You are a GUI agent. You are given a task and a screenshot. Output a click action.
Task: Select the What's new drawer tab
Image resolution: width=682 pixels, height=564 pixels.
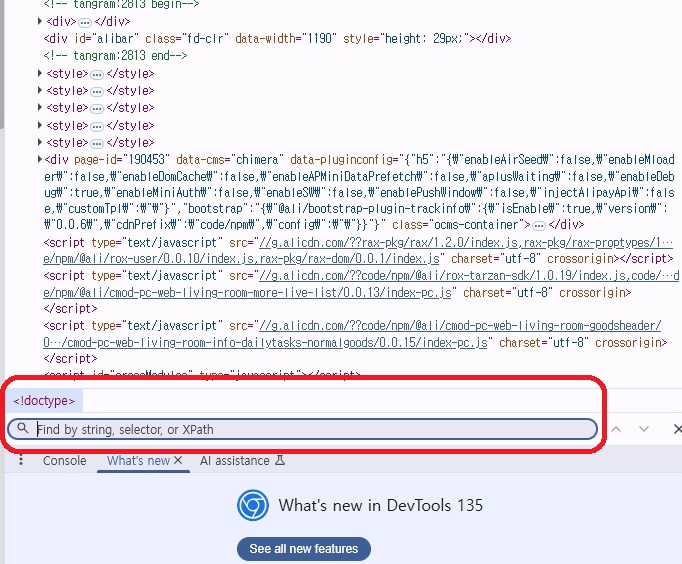point(138,461)
